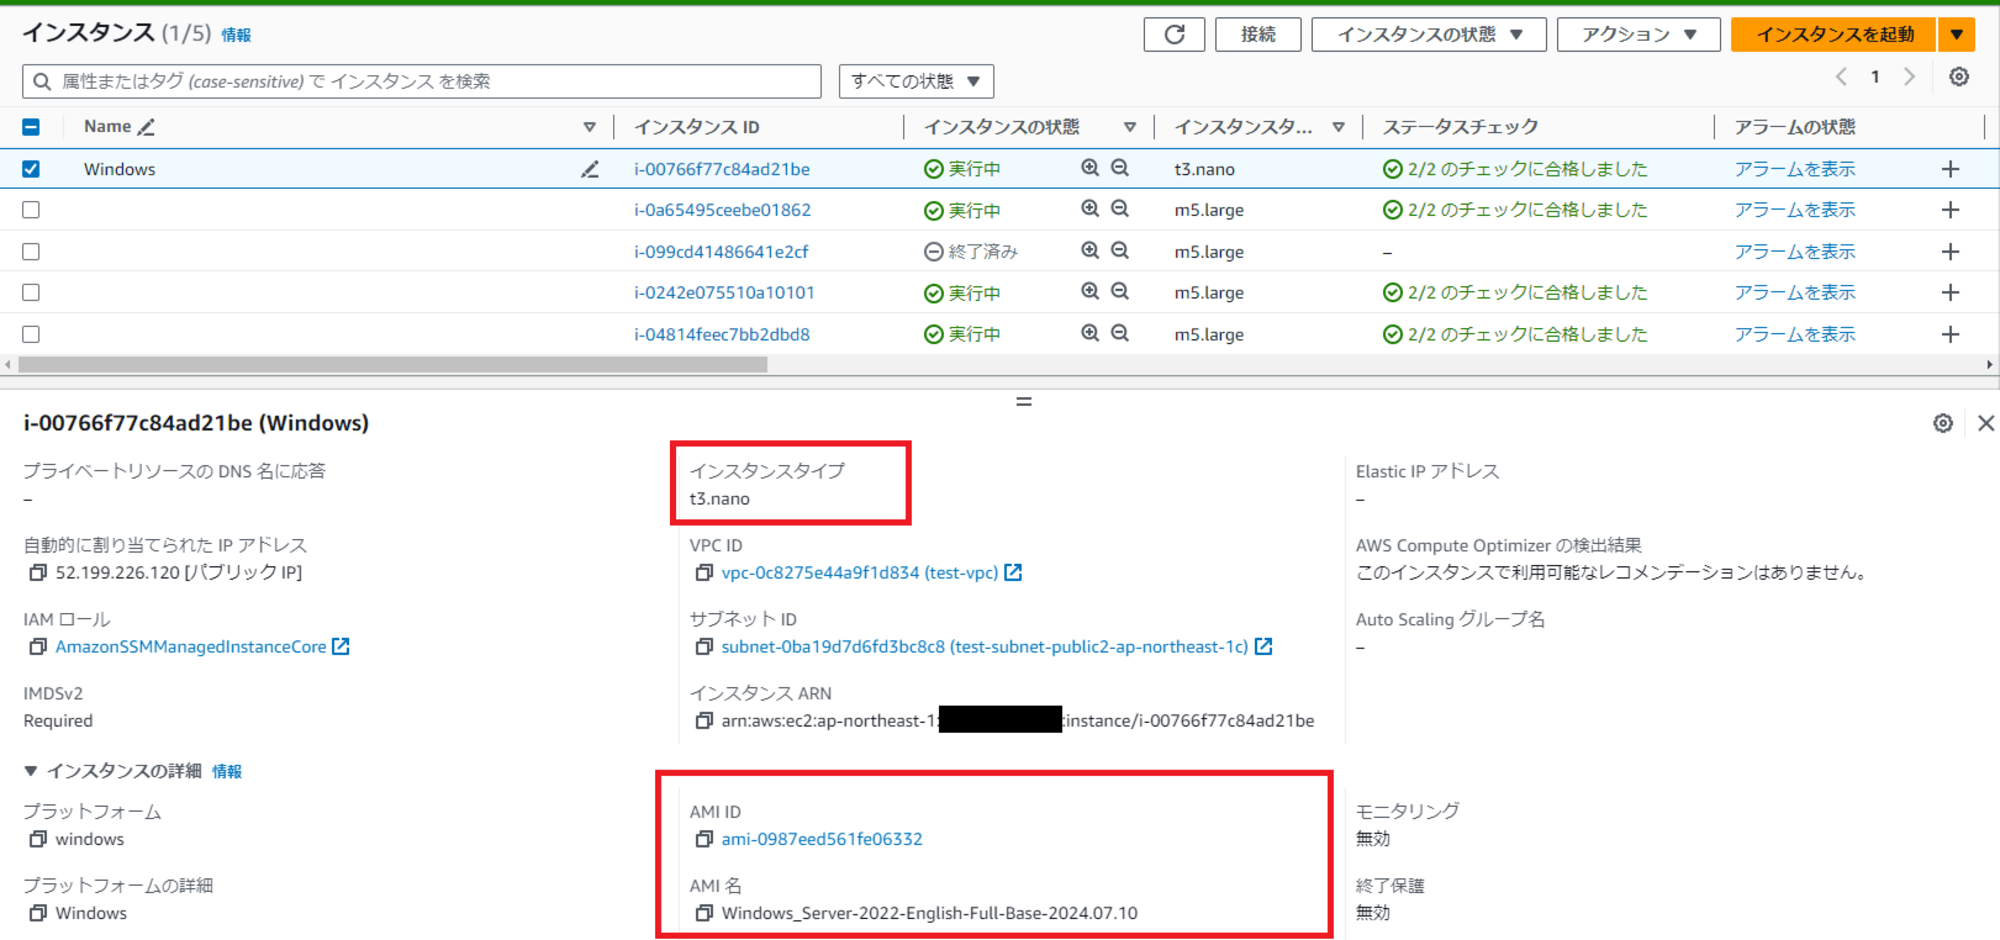Image resolution: width=2000 pixels, height=940 pixels.
Task: Open VPC in new tab external icon
Action: [1013, 572]
